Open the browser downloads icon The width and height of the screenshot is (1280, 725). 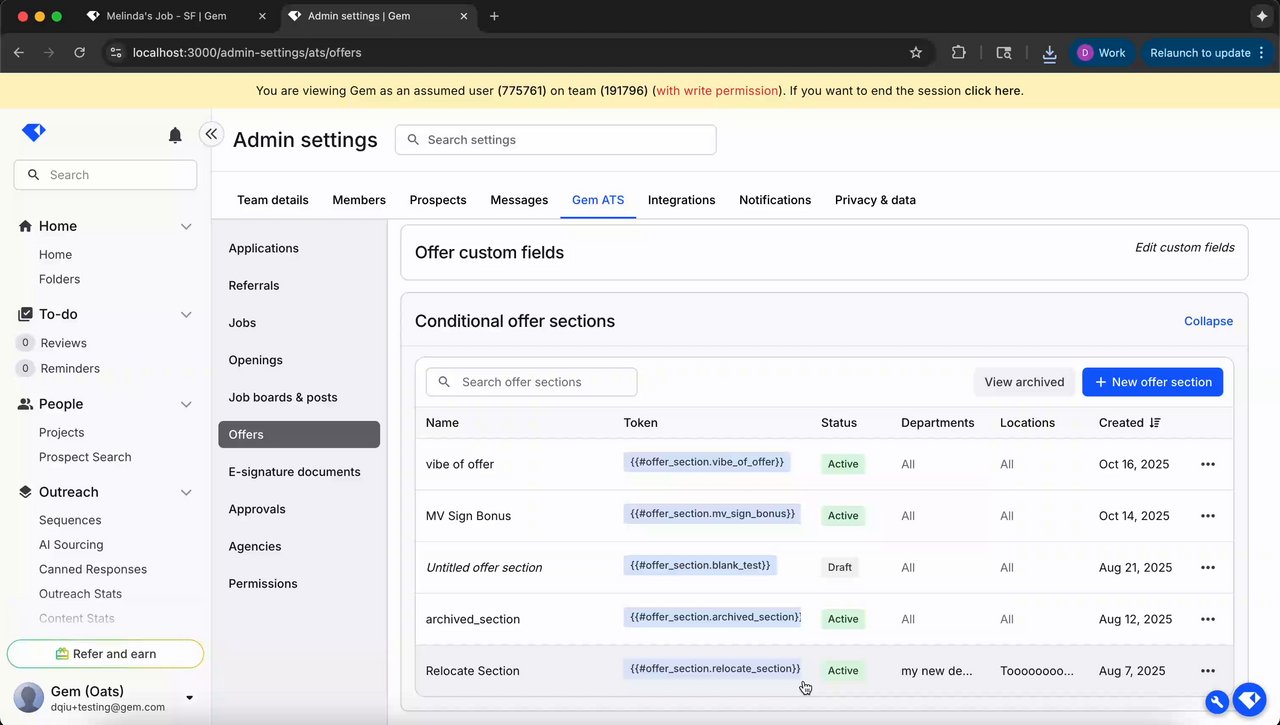[x=1049, y=53]
